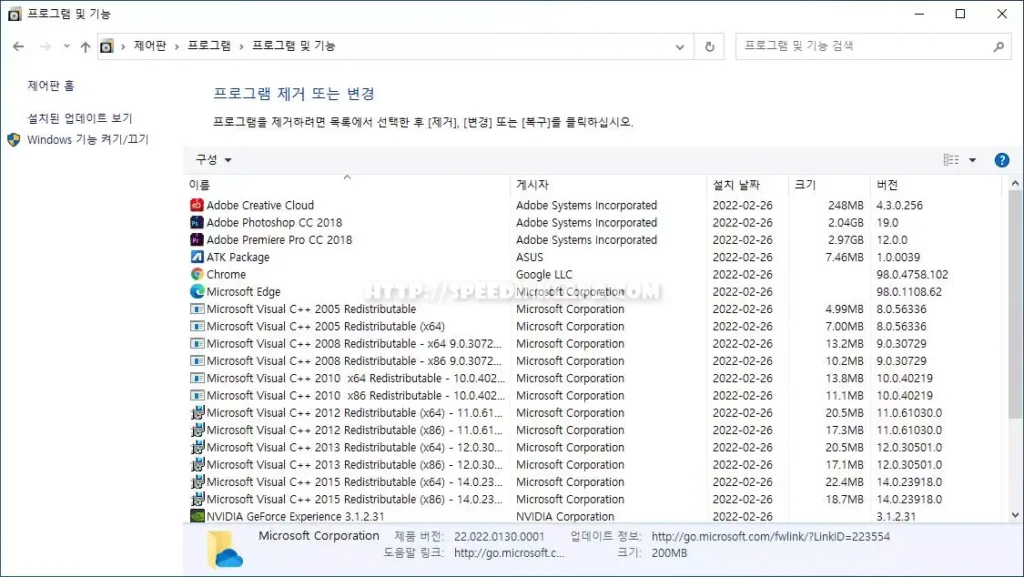Click 프로그램 및 기능 in the breadcrumb path
This screenshot has width=1024, height=577.
click(293, 46)
